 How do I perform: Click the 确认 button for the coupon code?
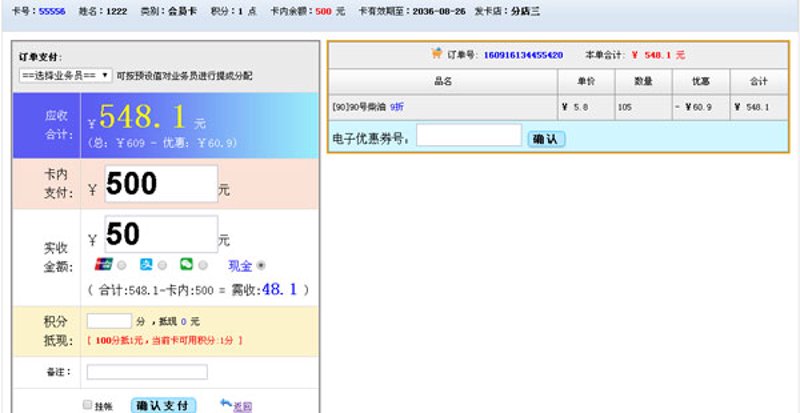pyautogui.click(x=546, y=139)
